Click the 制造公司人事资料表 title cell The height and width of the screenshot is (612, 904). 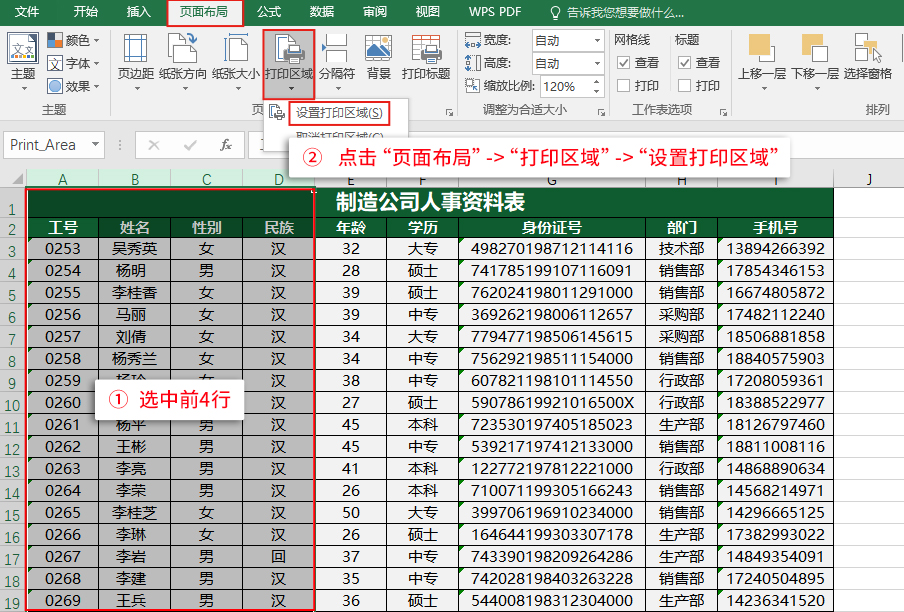430,202
